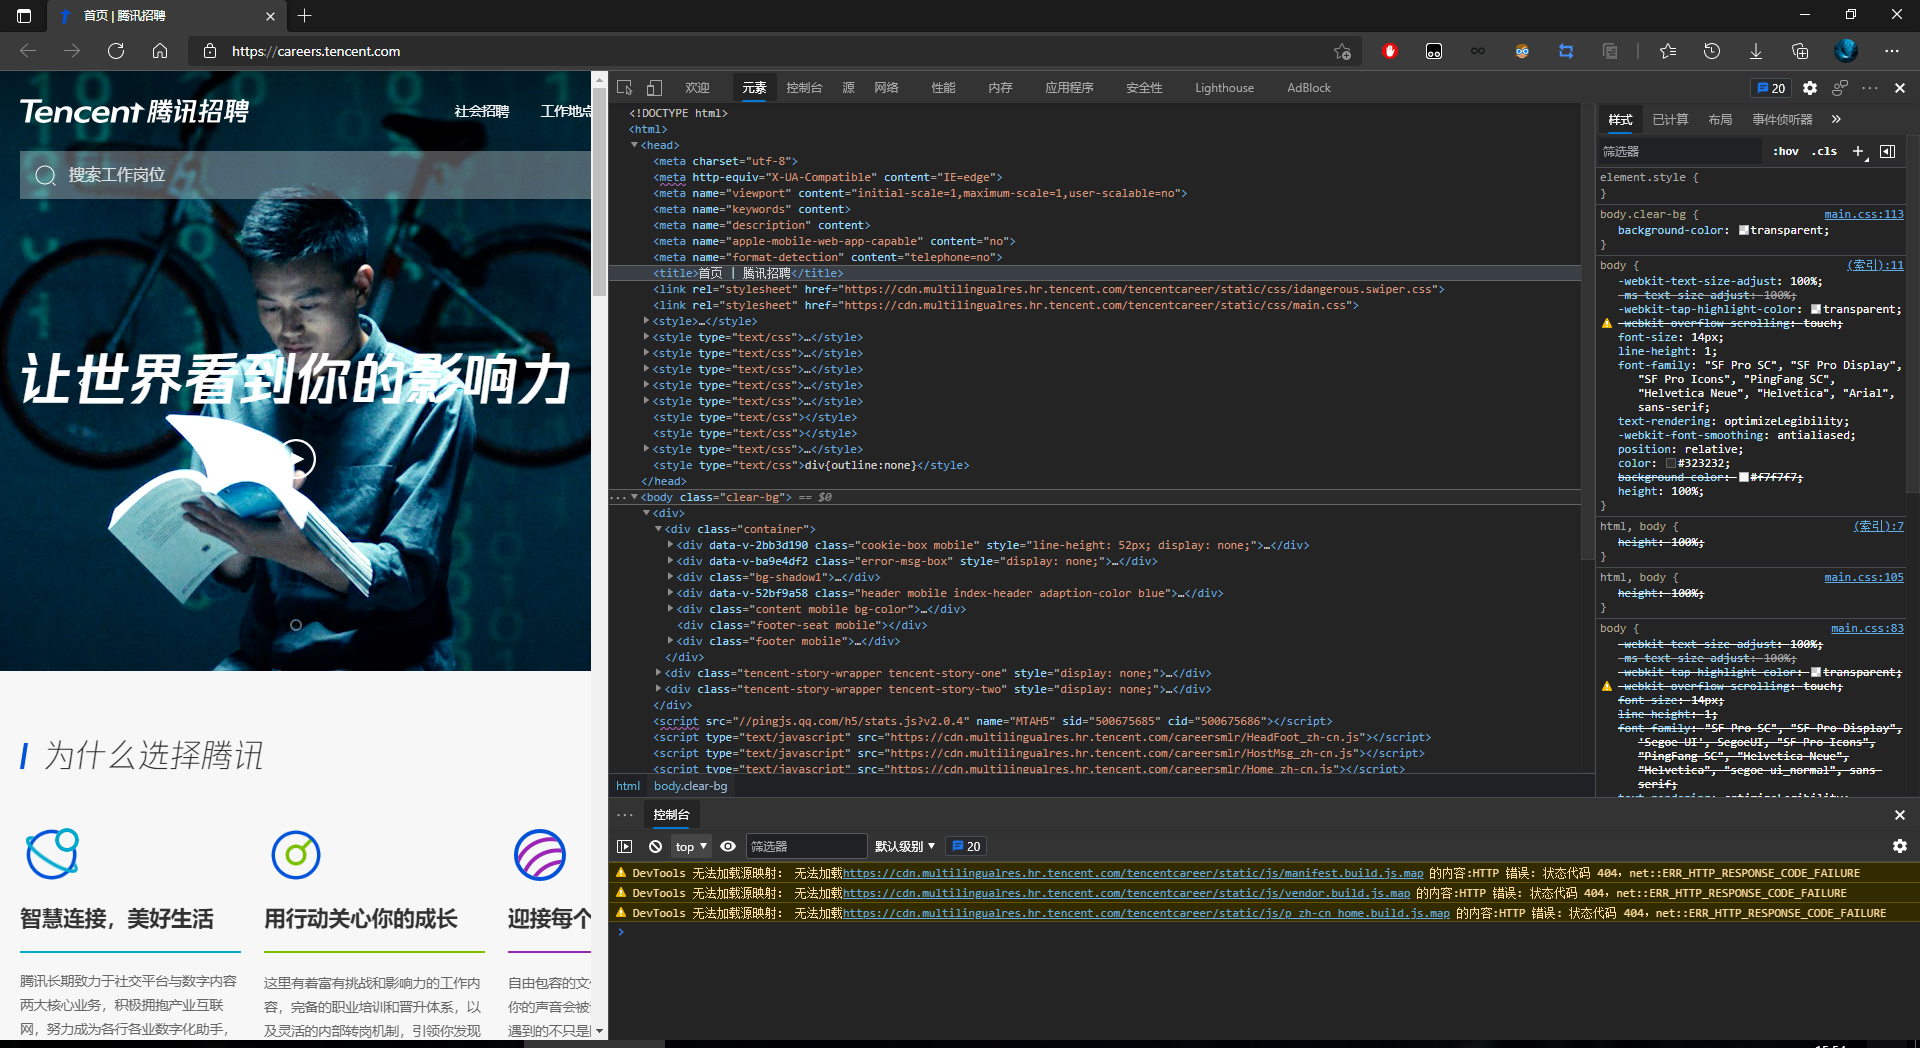Open the Favorites list icon
Screen dimensions: 1920x1048
(x=1667, y=51)
